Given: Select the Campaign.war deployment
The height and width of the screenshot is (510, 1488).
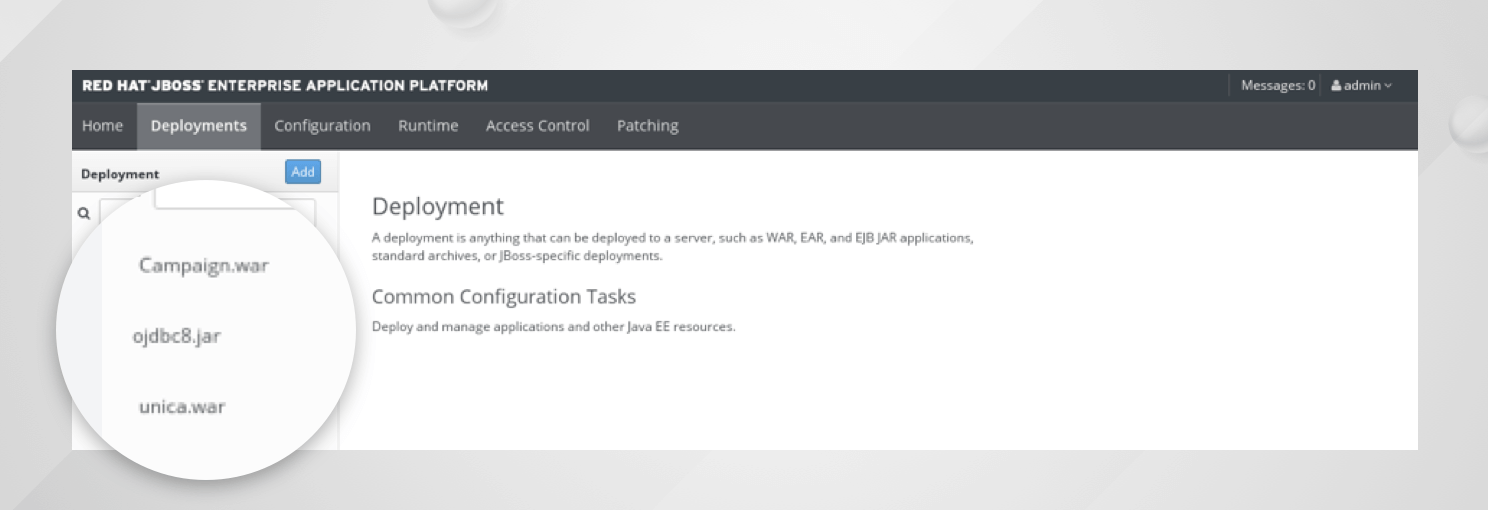Looking at the screenshot, I should (x=204, y=266).
